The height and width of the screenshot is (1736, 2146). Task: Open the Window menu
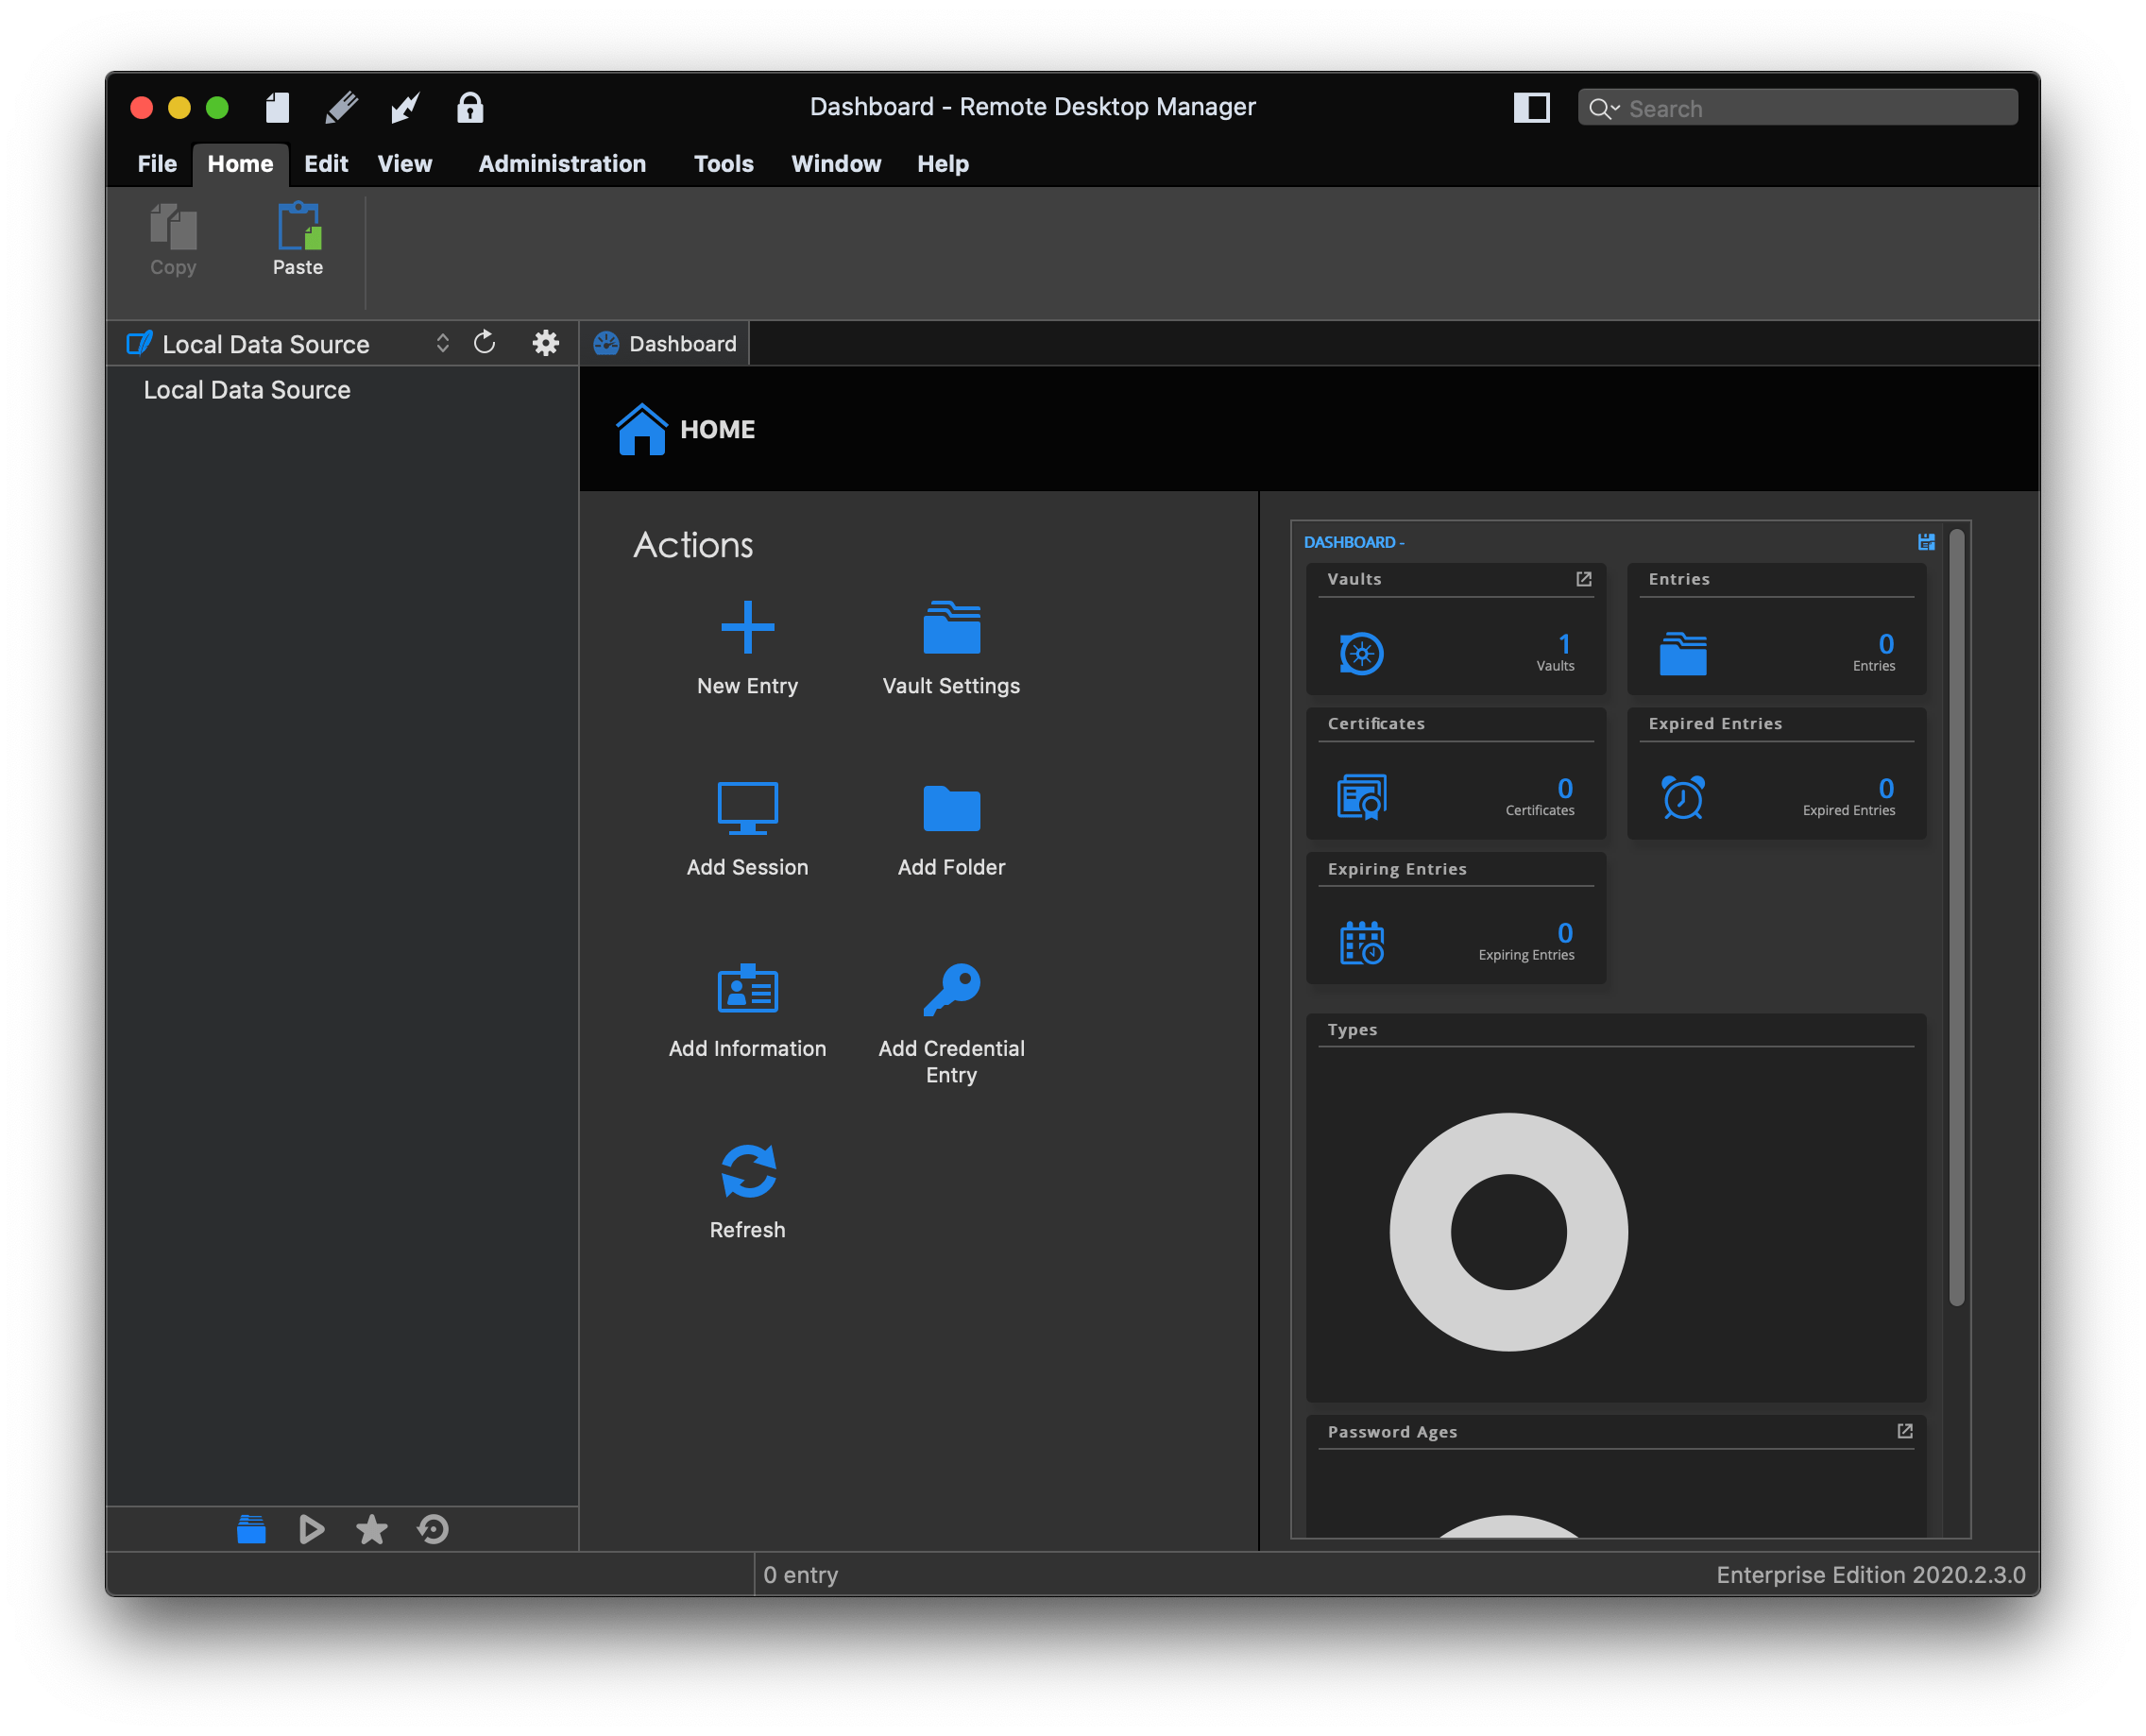click(836, 163)
